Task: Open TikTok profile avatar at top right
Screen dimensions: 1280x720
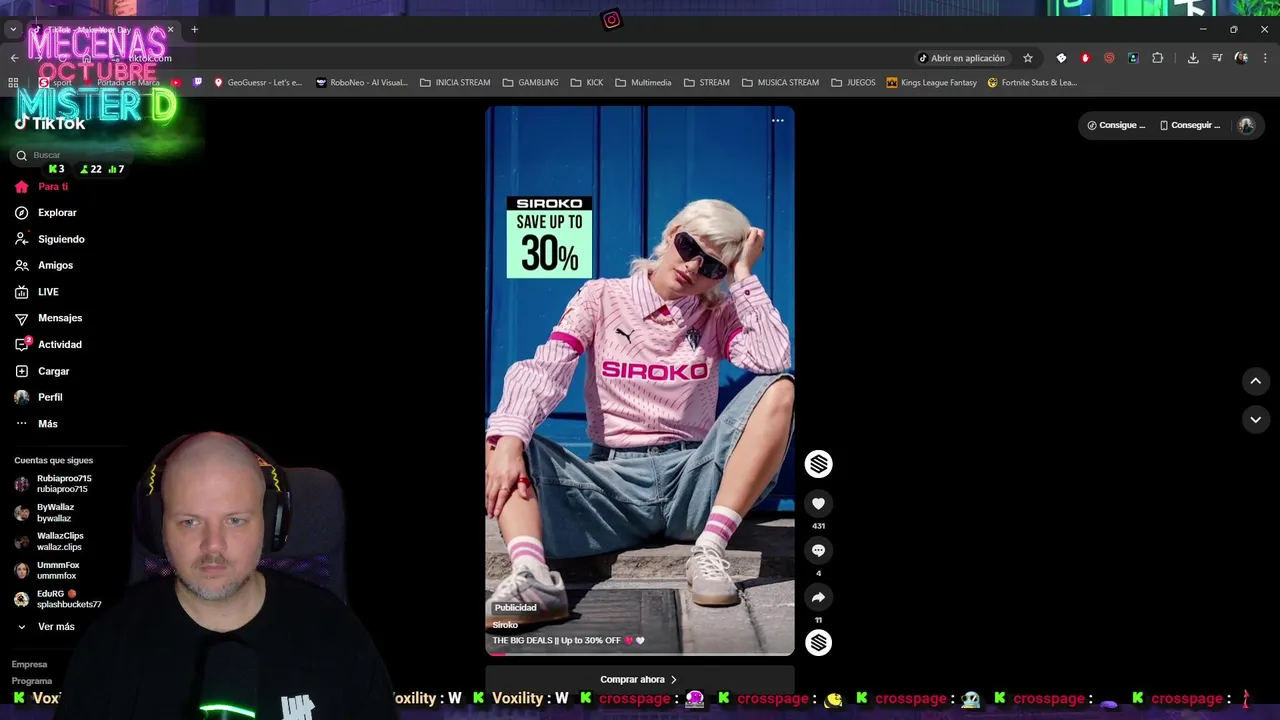Action: 1246,125
